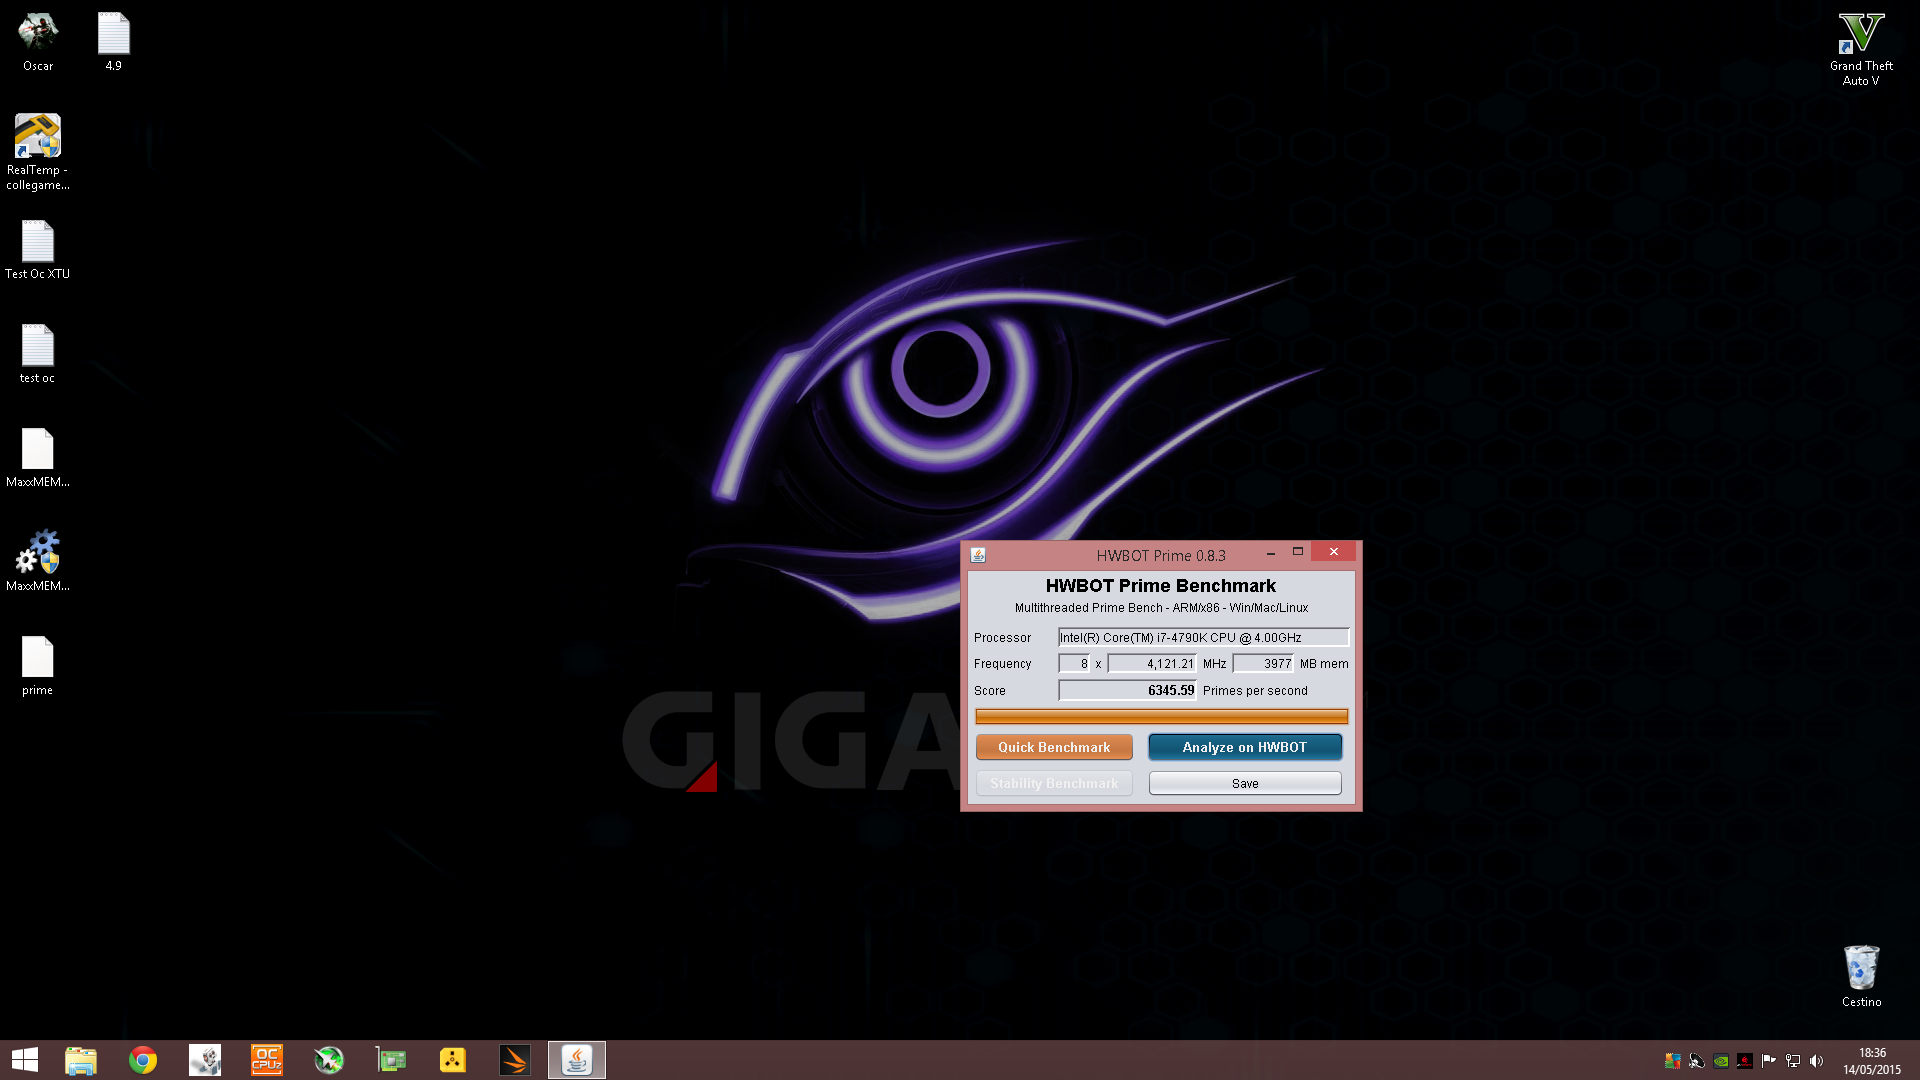Minimize the HWBOT Prime window

(1270, 553)
